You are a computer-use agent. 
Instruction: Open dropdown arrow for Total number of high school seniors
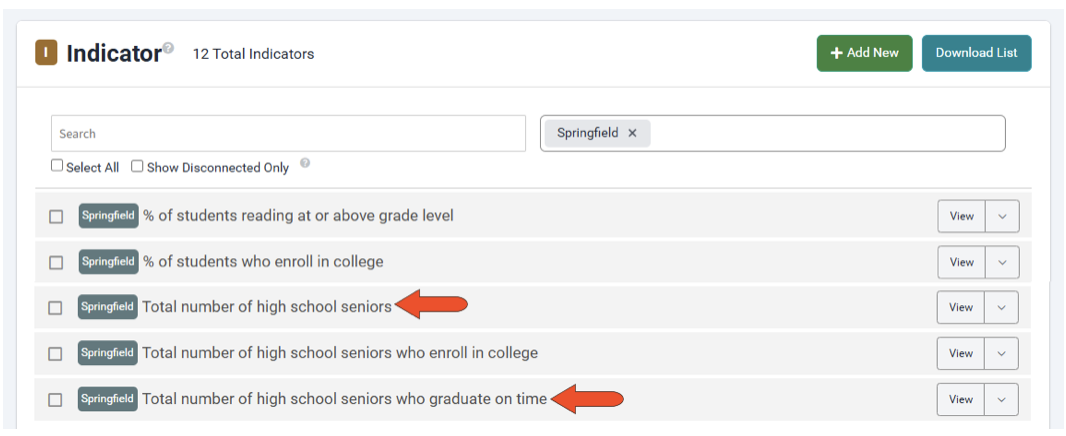[x=1002, y=308]
